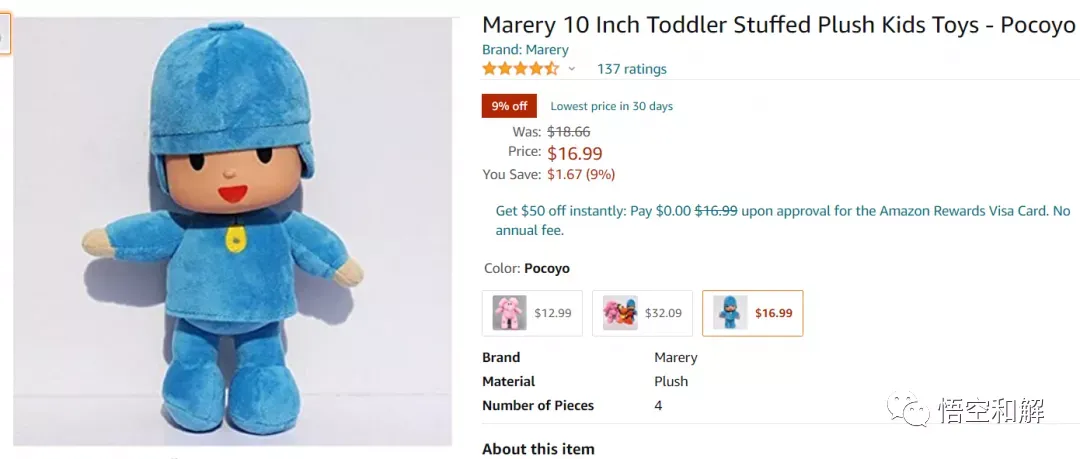Select the $32.09 plush set option
The width and height of the screenshot is (1080, 459).
point(642,313)
